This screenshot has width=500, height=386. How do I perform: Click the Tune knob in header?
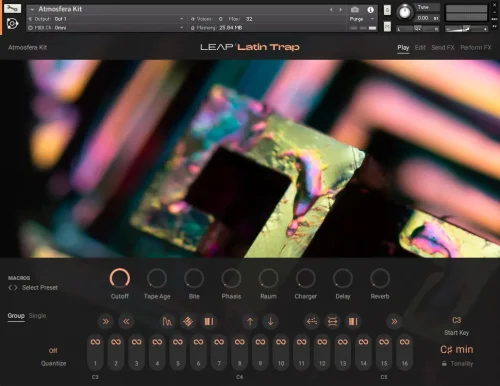coord(405,12)
